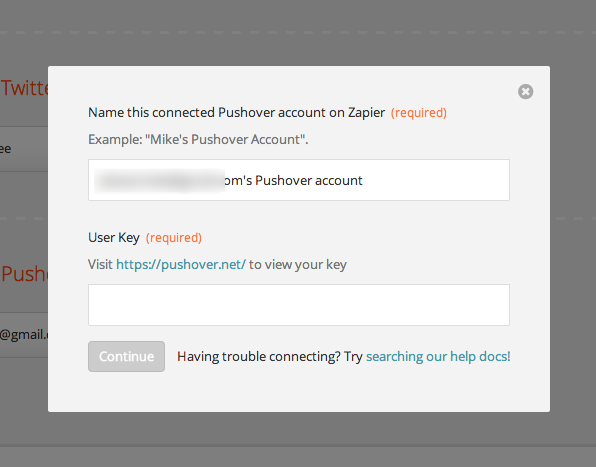Click the (required) tag beside User Key
The image size is (596, 467).
(x=174, y=238)
